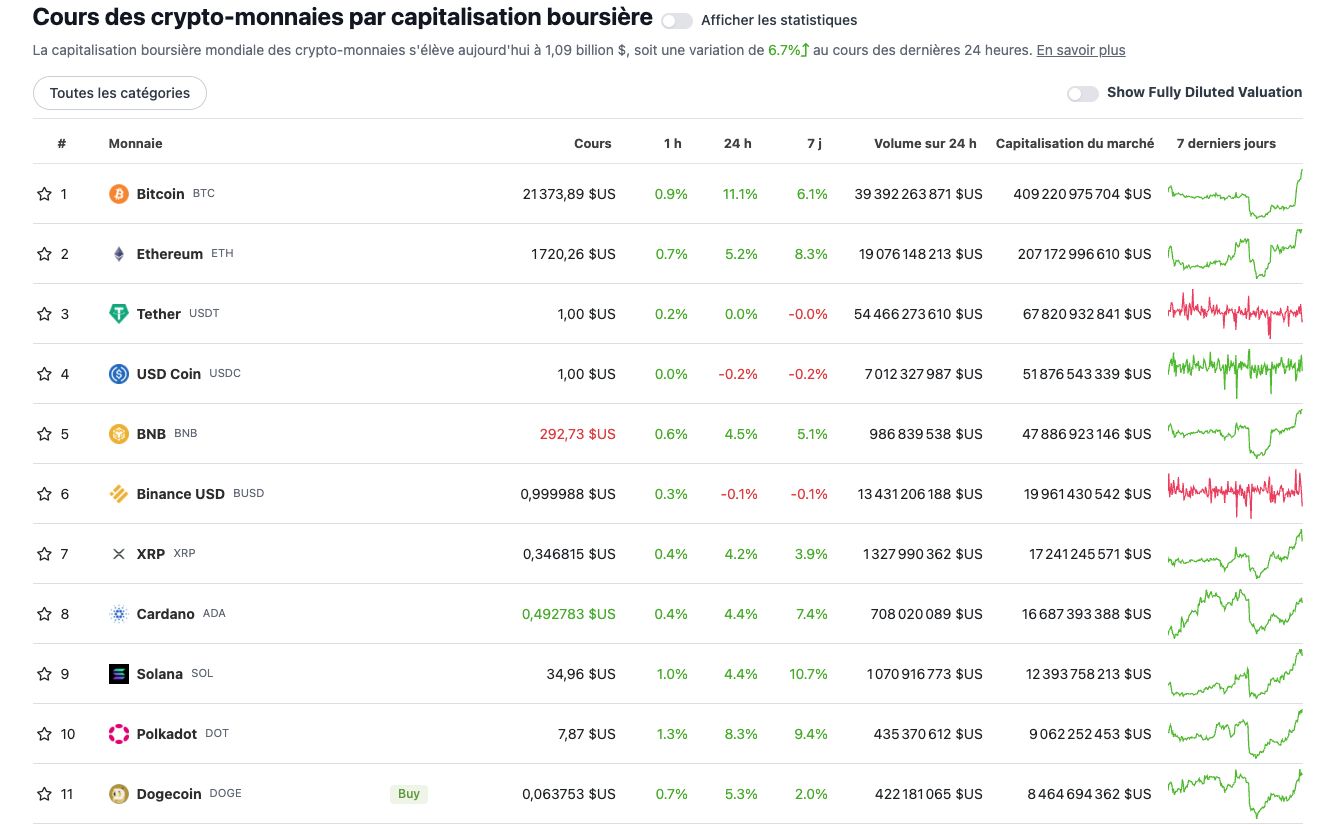
Task: Star Bitcoin as a favorite
Action: coord(44,194)
